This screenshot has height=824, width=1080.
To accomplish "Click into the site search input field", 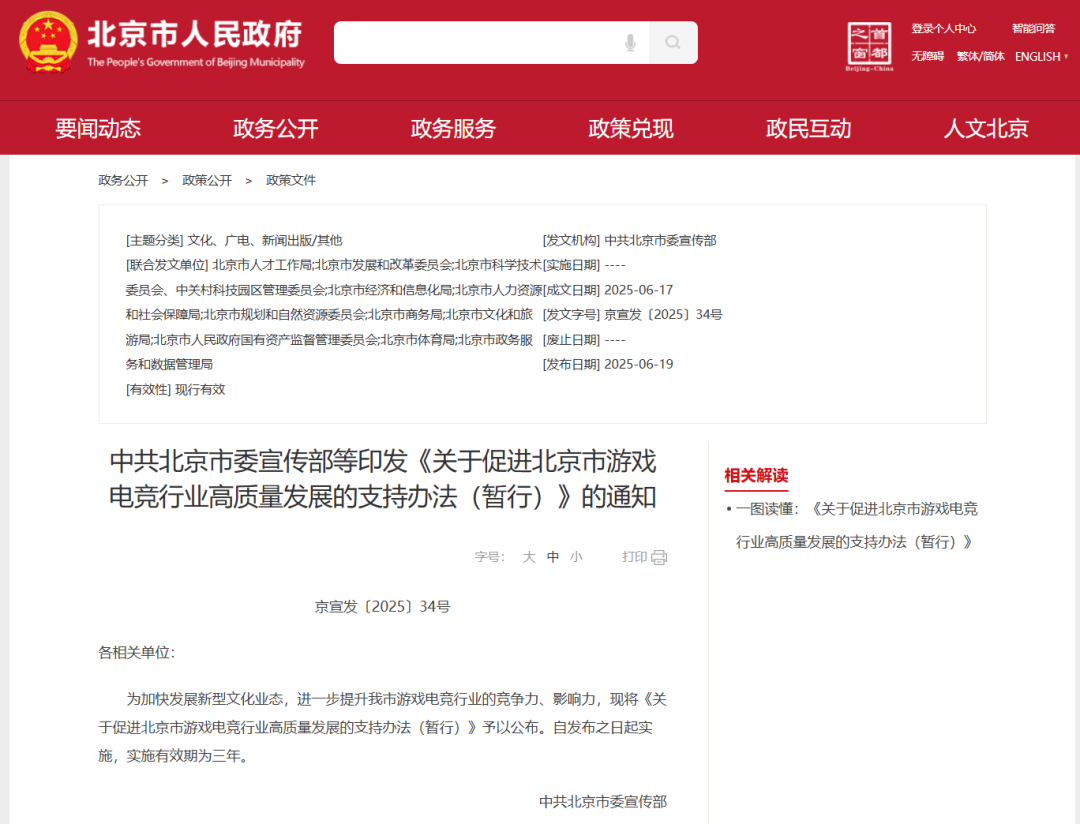I will [x=475, y=42].
